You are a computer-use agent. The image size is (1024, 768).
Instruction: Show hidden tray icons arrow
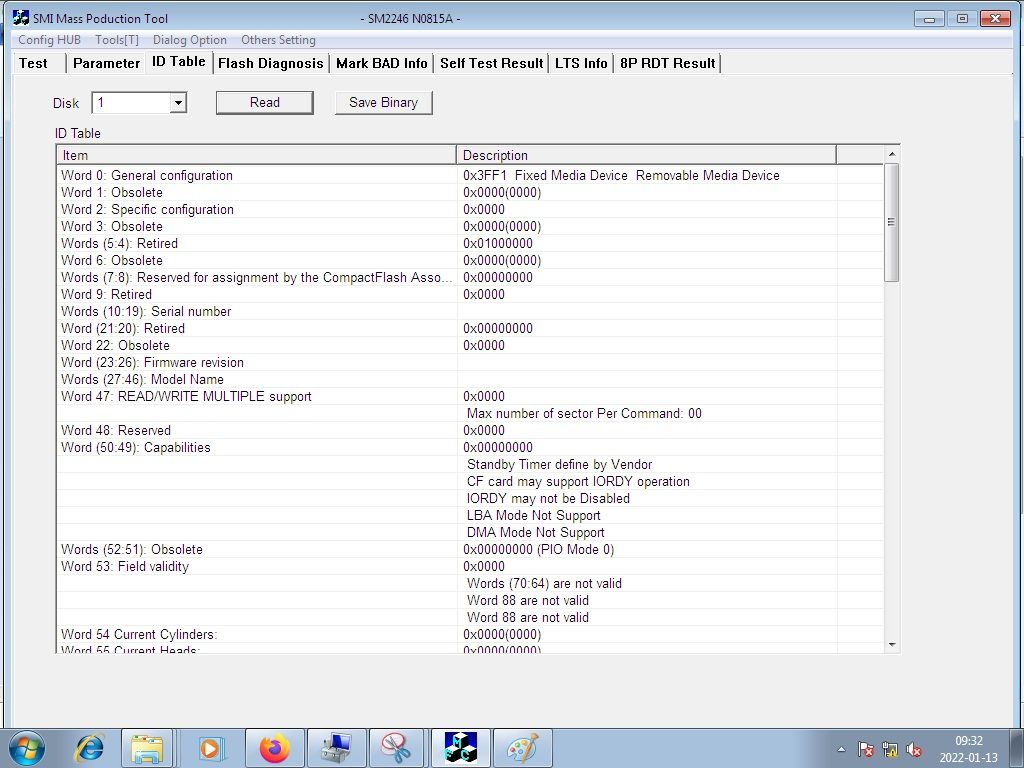click(841, 749)
